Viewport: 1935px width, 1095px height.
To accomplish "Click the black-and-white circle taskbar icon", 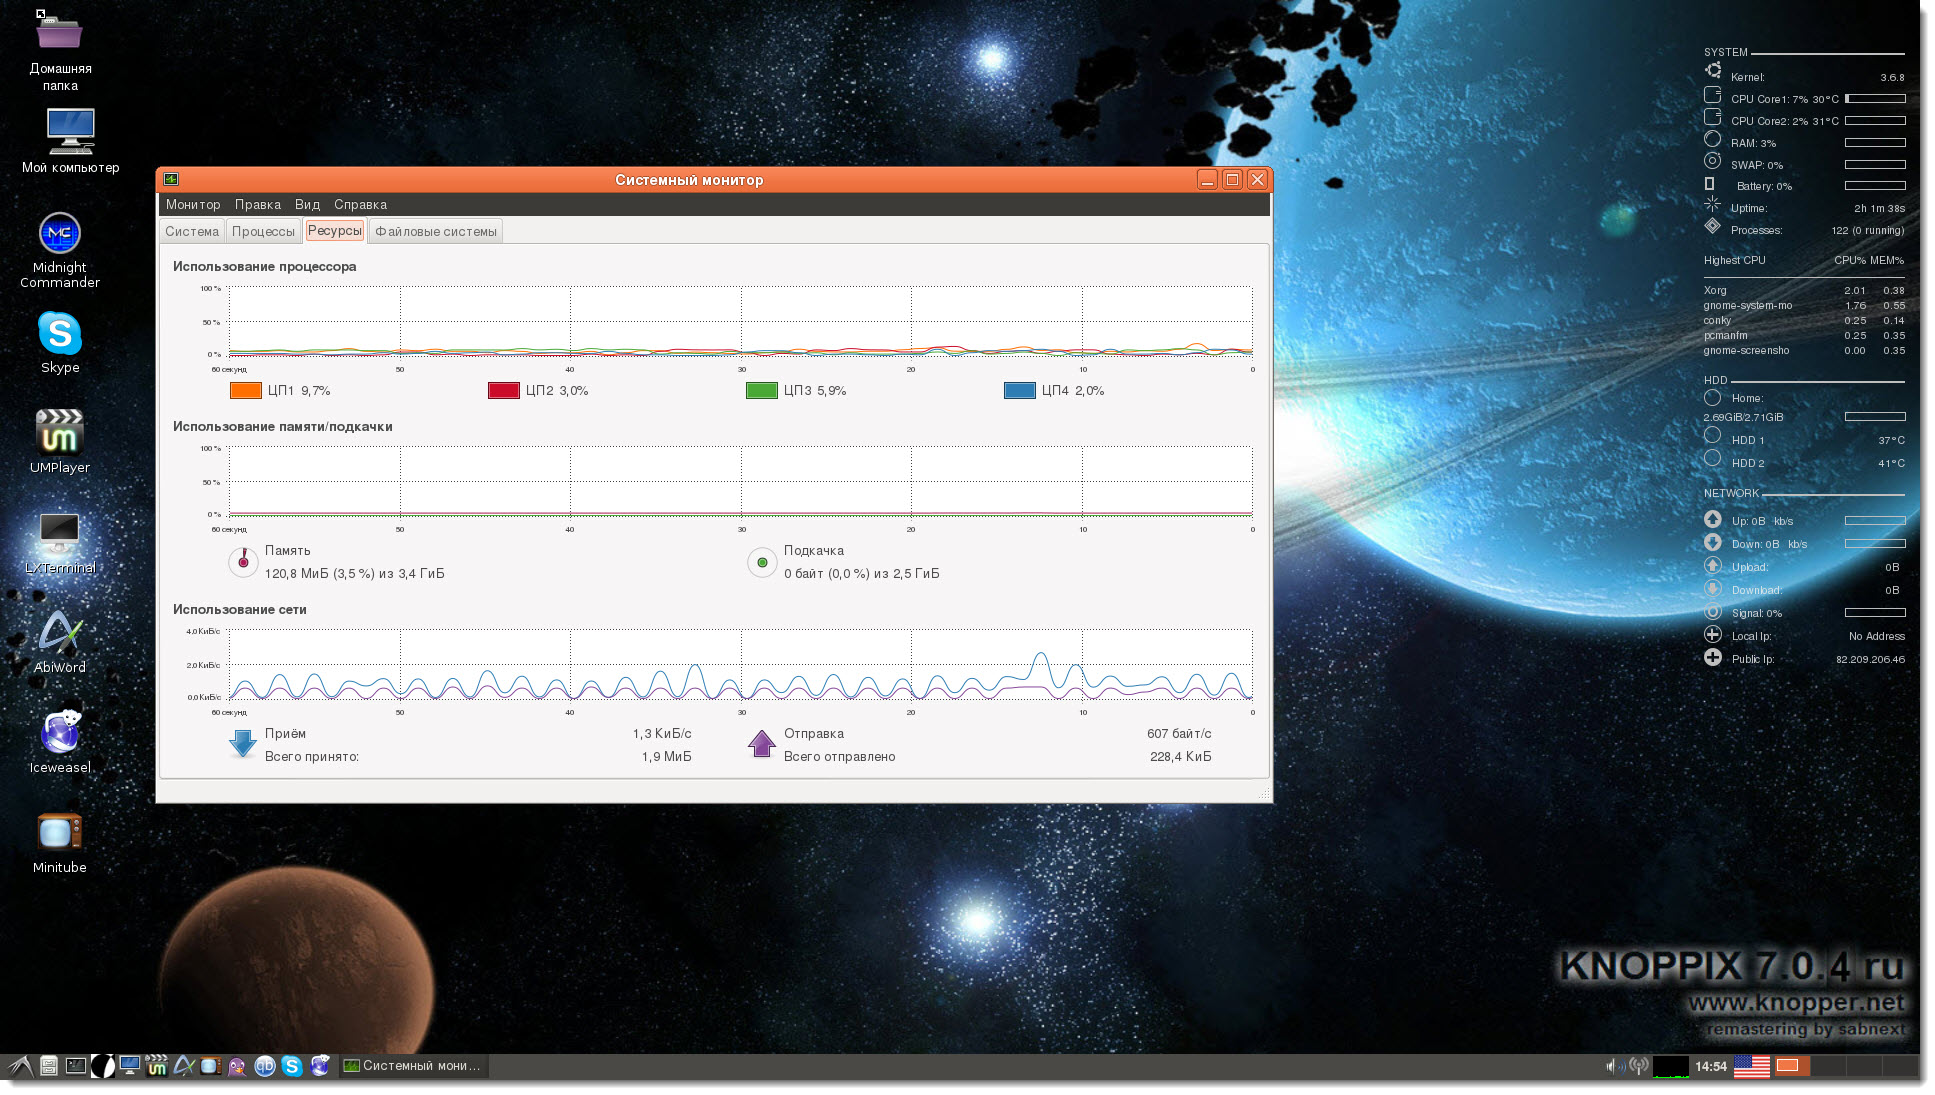I will click(x=102, y=1066).
